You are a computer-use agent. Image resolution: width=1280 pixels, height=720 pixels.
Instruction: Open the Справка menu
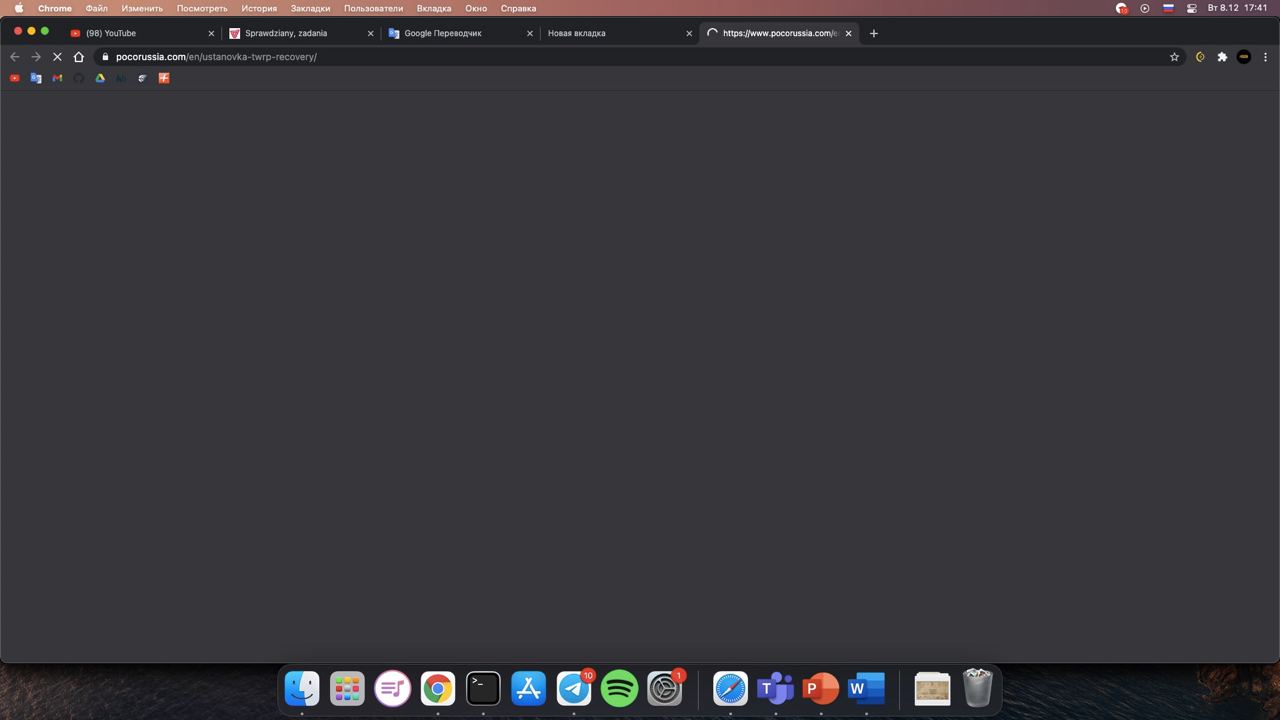pyautogui.click(x=518, y=8)
